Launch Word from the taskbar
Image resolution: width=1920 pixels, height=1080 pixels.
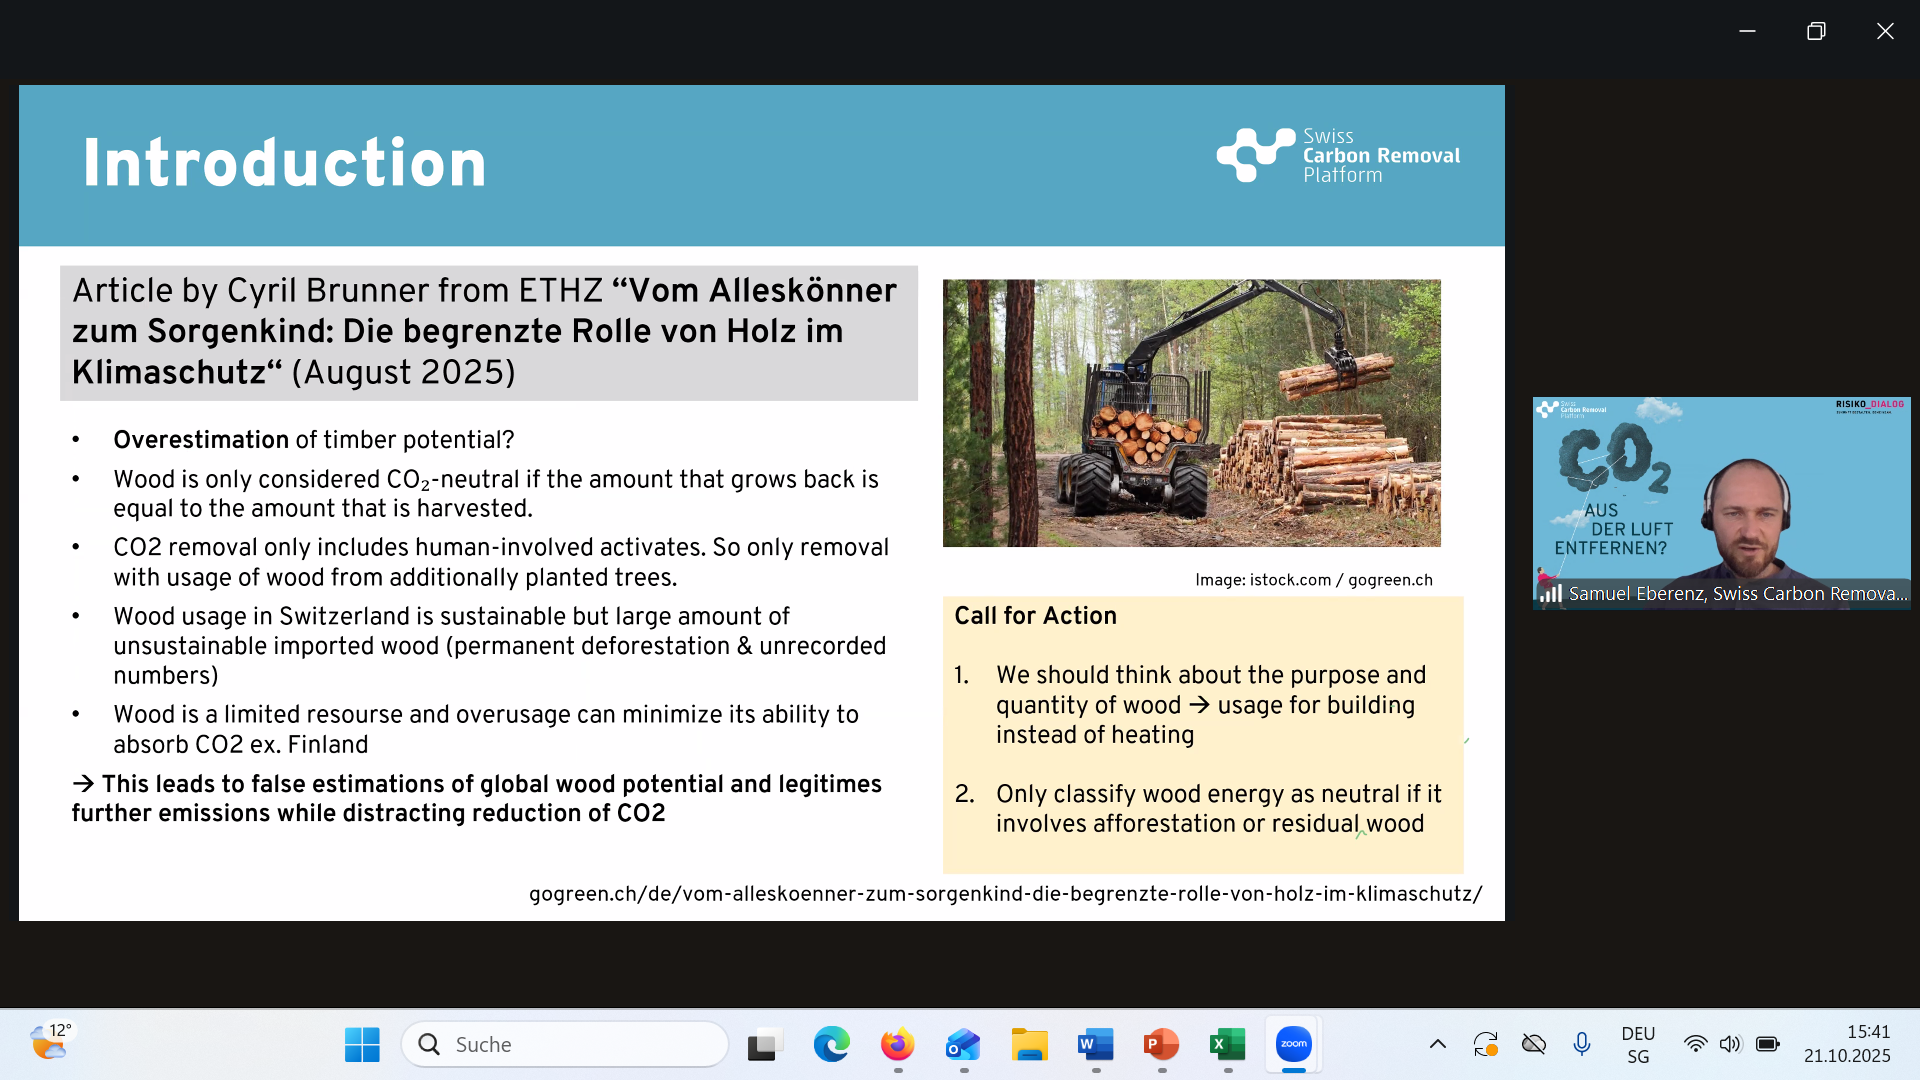tap(1095, 1045)
